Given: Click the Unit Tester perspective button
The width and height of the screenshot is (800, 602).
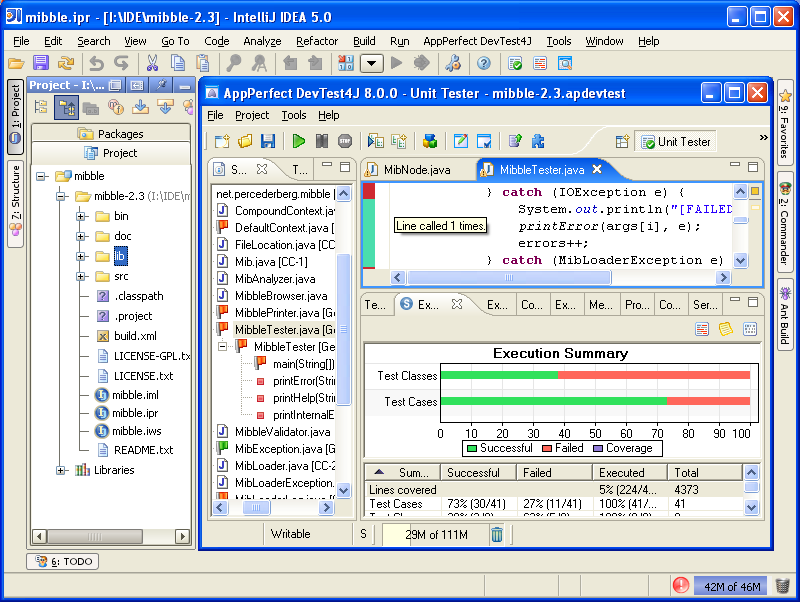Looking at the screenshot, I should click(676, 142).
